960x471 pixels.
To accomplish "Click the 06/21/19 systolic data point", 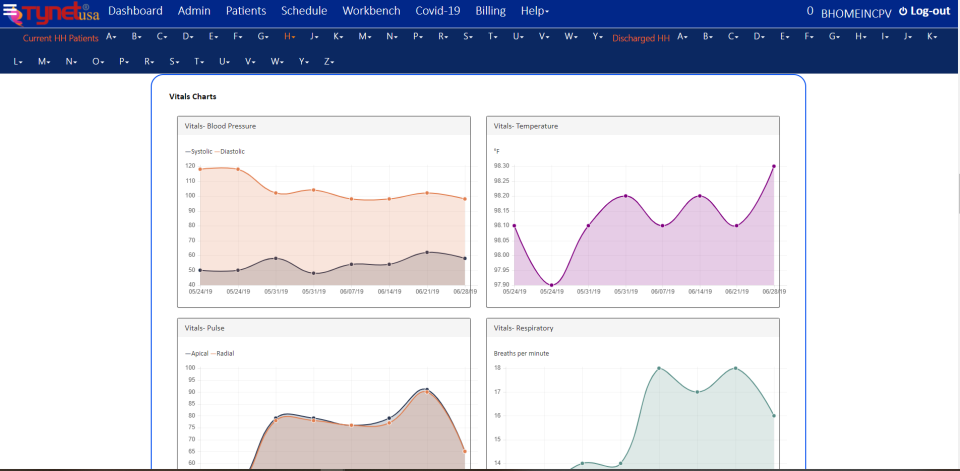I will 427,252.
